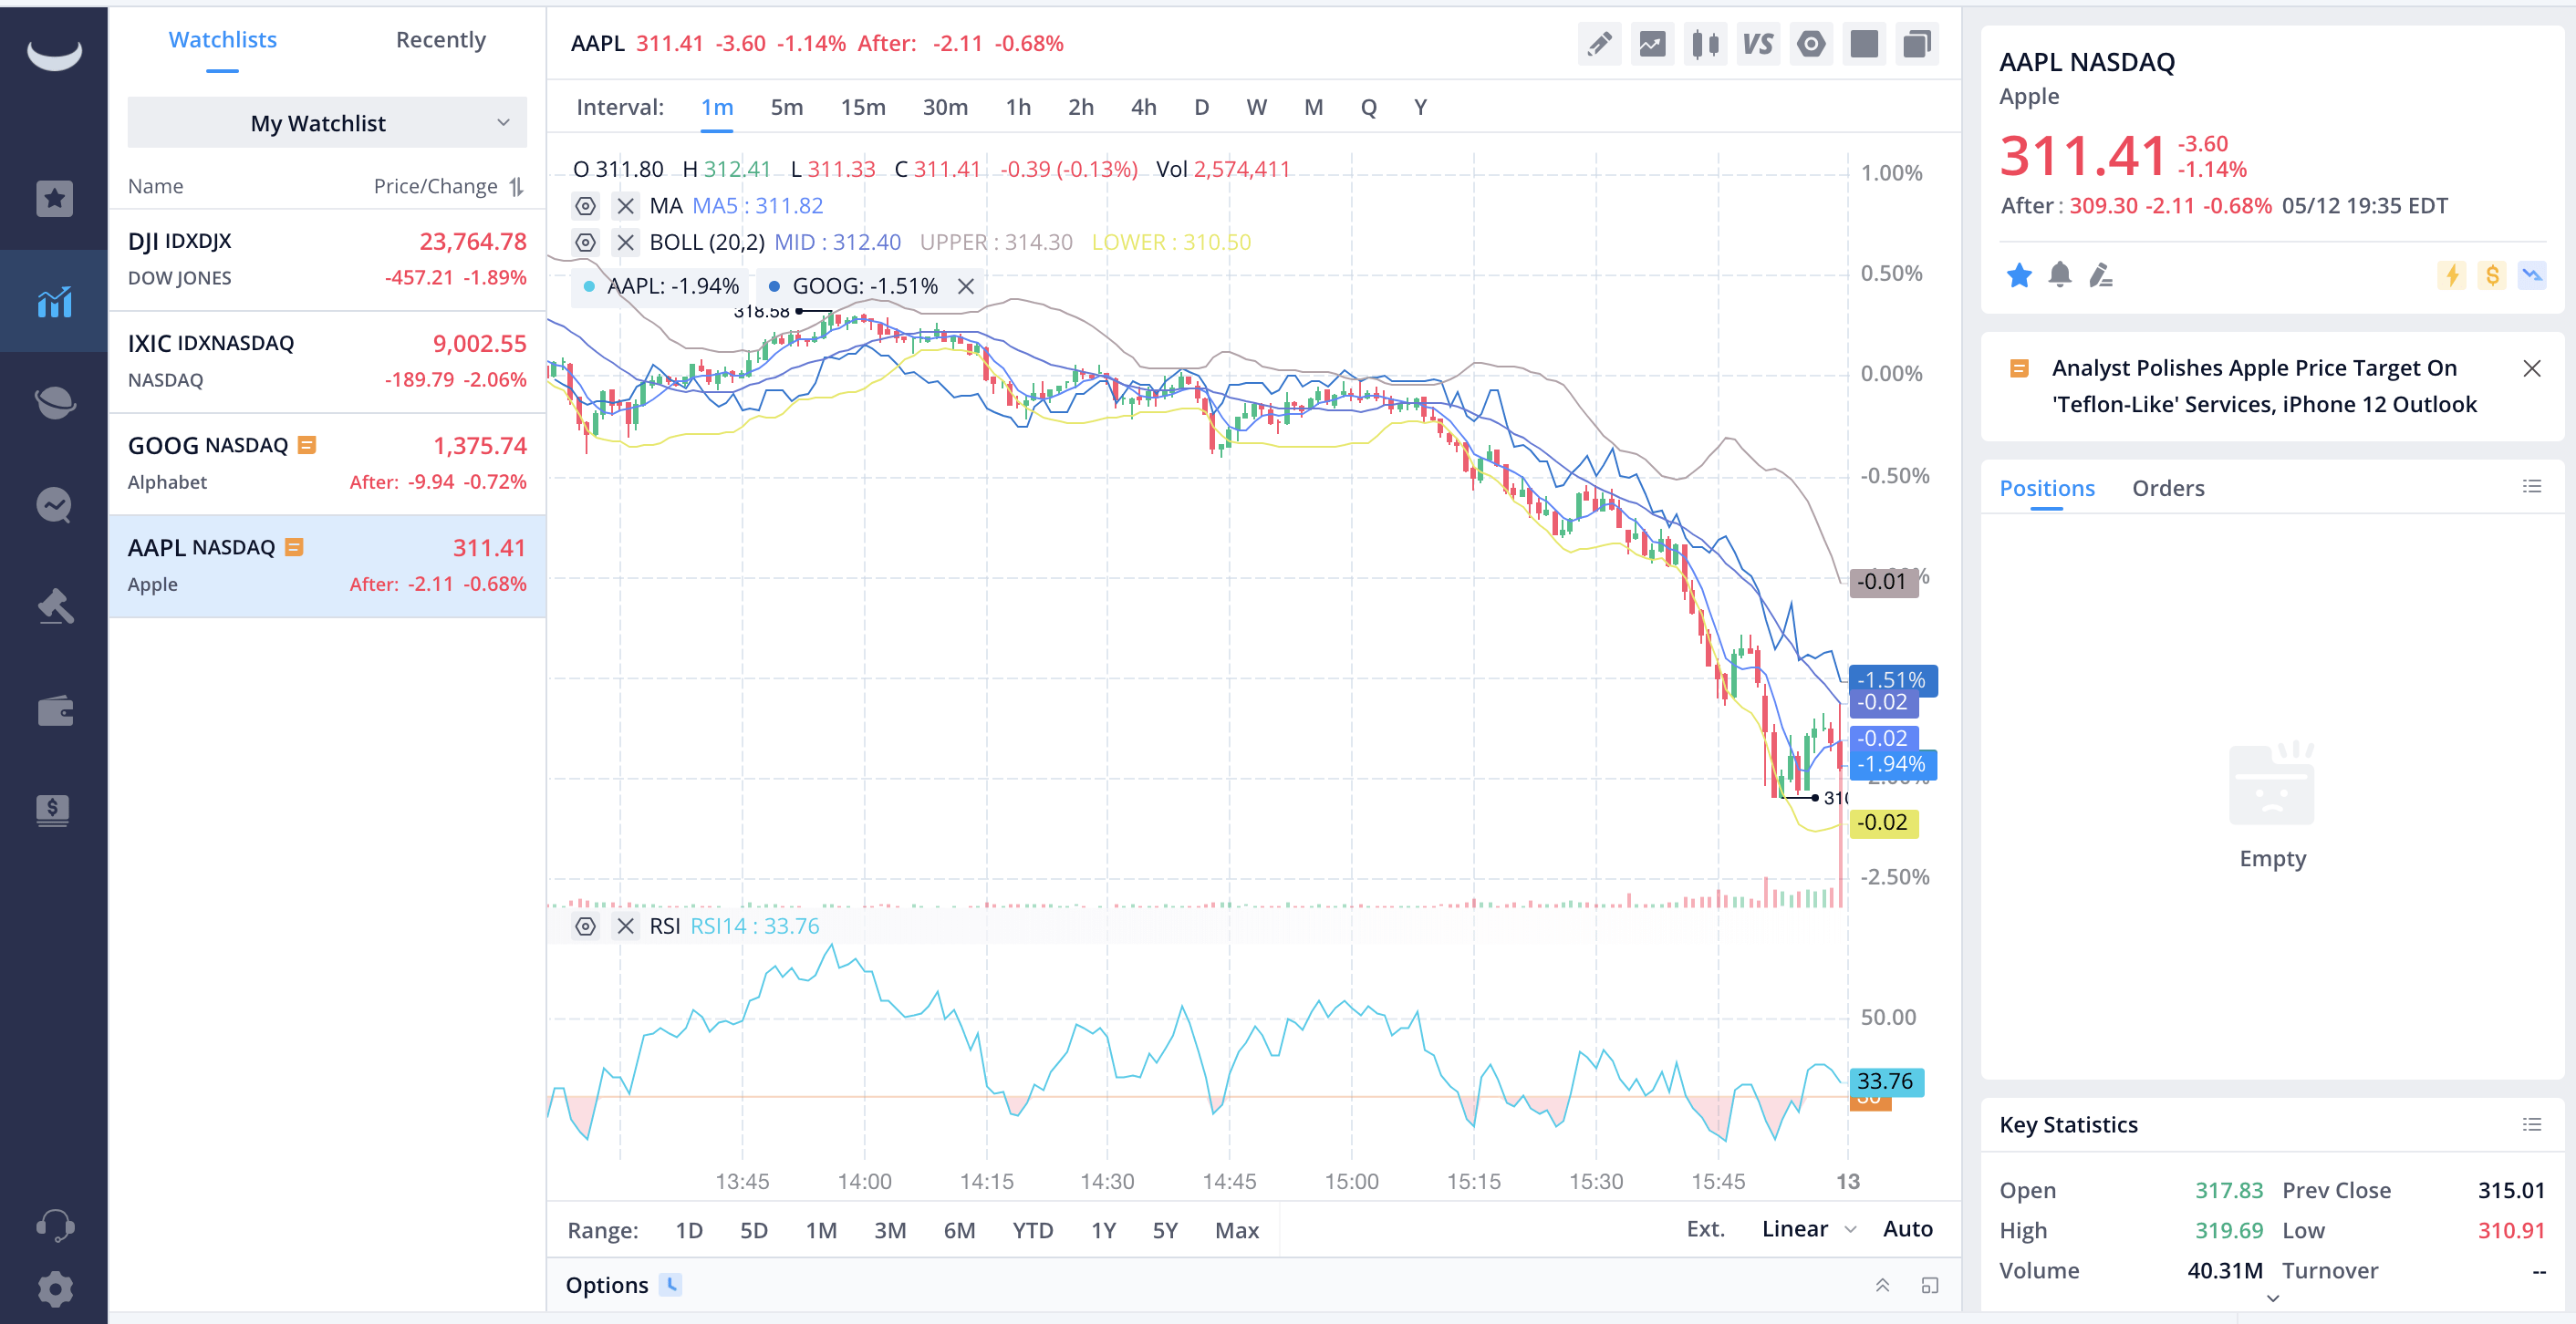This screenshot has width=2576, height=1324.
Task: Open the alert/notification bell icon
Action: (x=2057, y=275)
